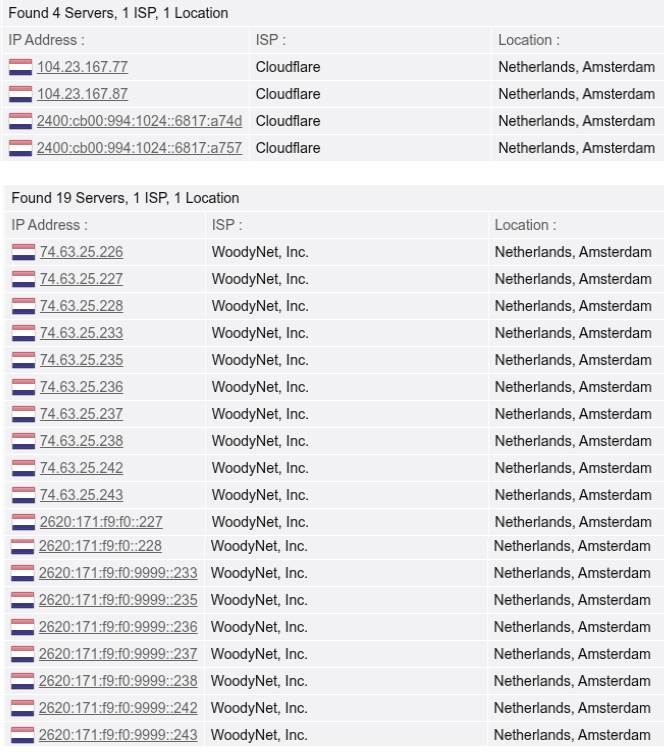The image size is (664, 752).
Task: Click the Netherlands flag beside 74.63.25.235
Action: point(23,360)
